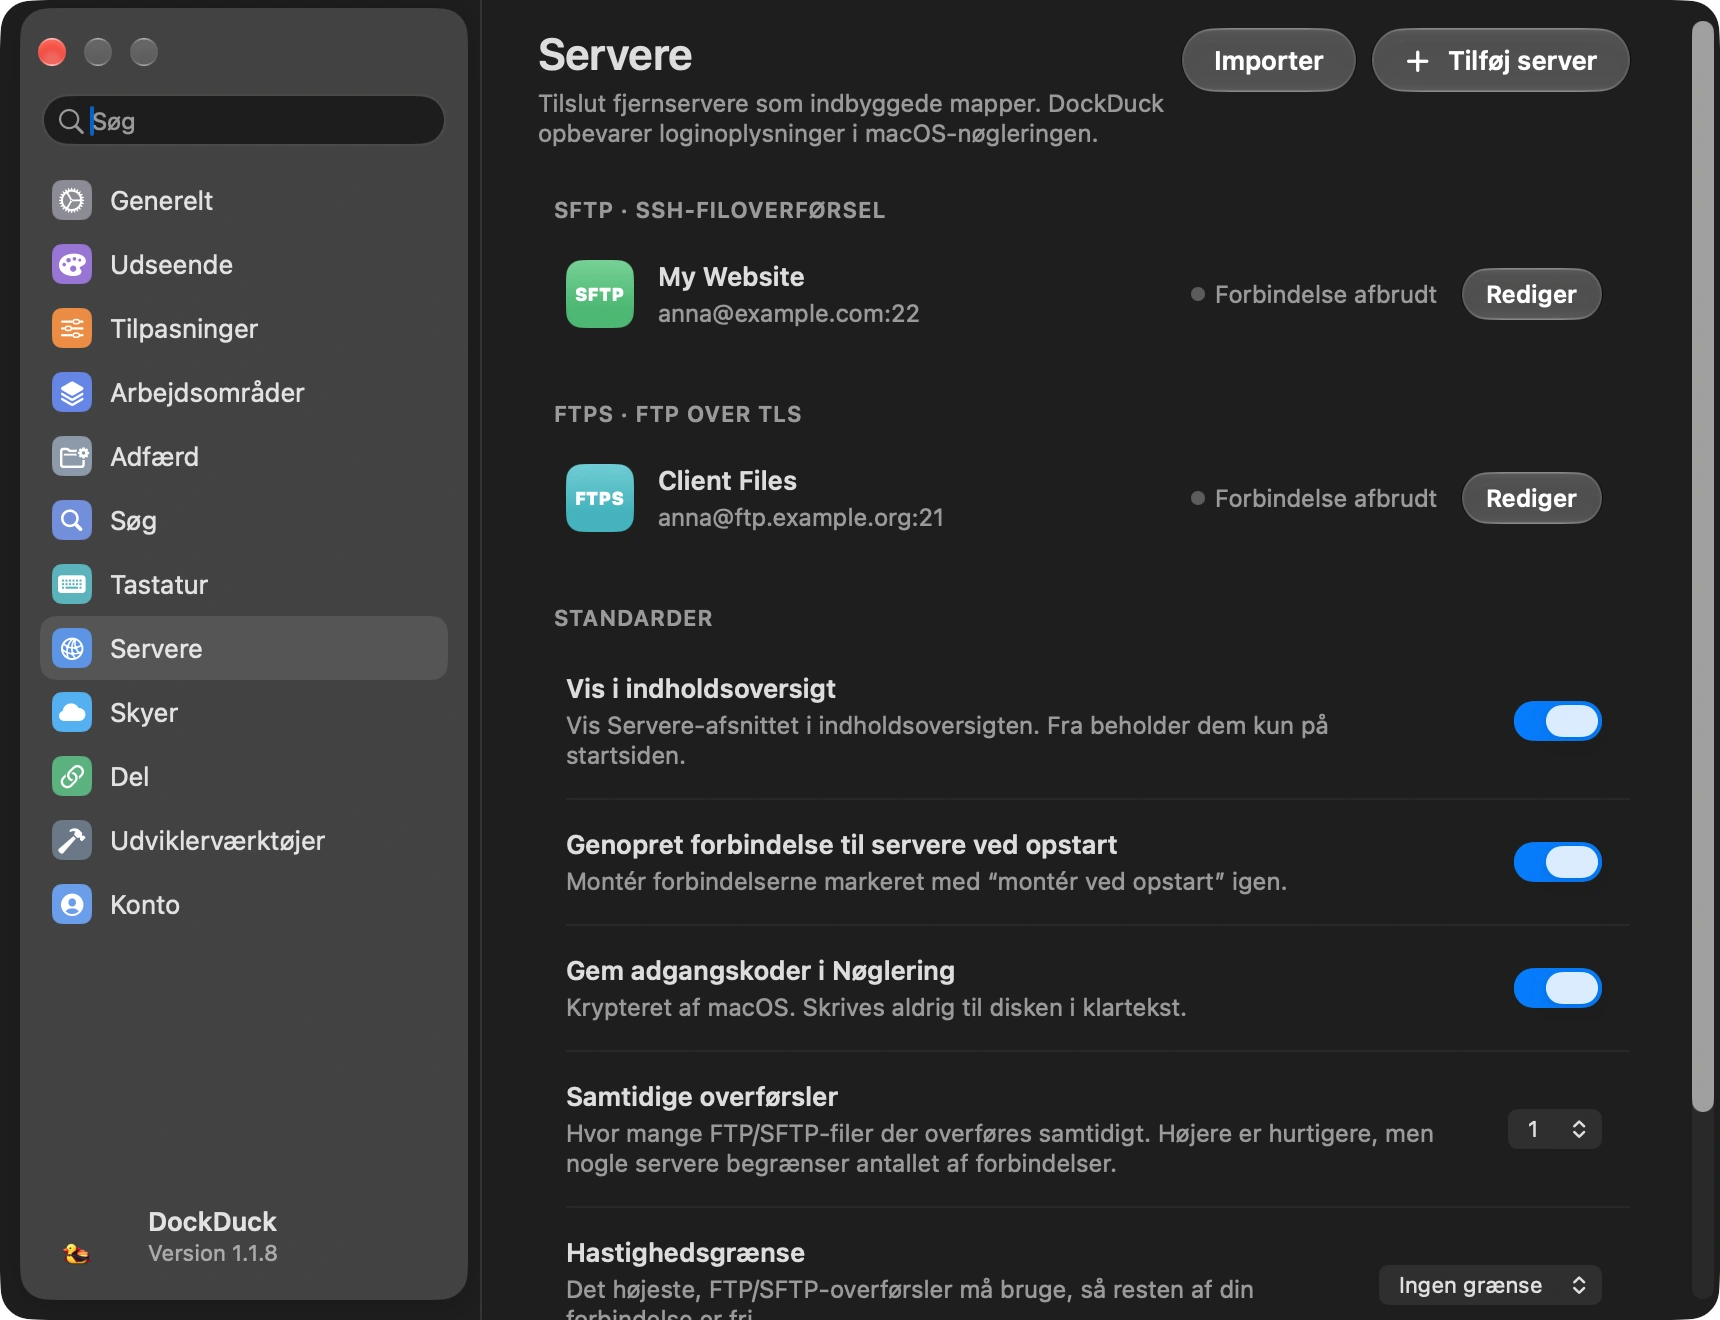Click the Del link icon

pyautogui.click(x=72, y=777)
